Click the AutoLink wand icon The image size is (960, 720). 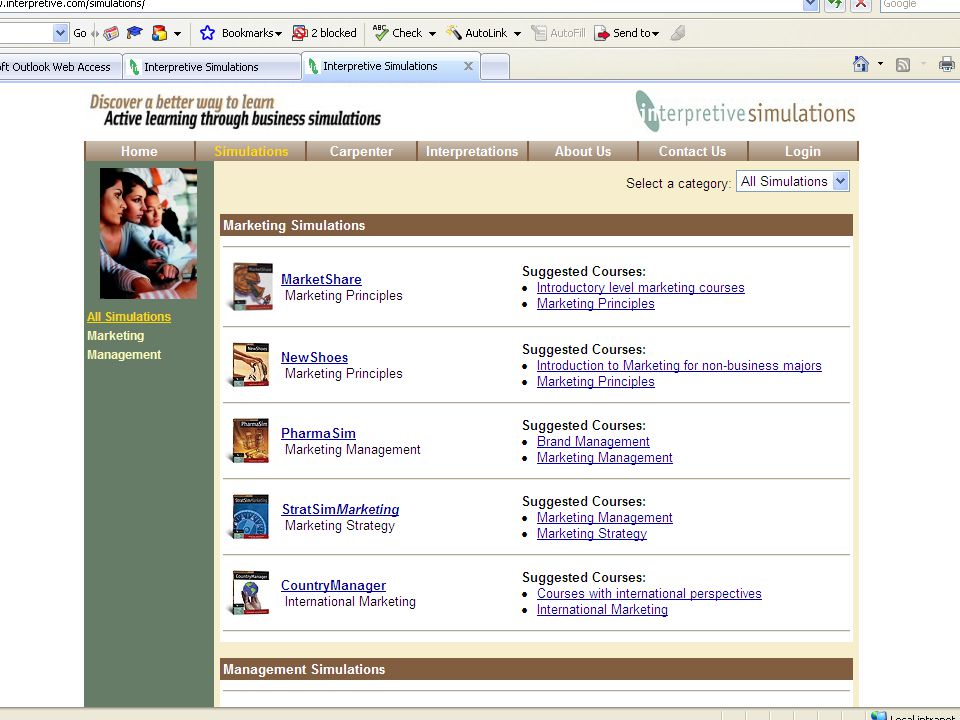pyautogui.click(x=454, y=33)
